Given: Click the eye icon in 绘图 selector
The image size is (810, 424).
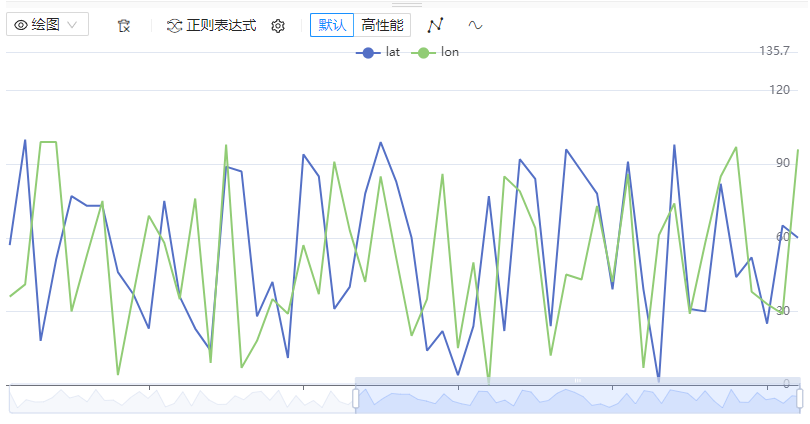Looking at the screenshot, I should tap(20, 25).
